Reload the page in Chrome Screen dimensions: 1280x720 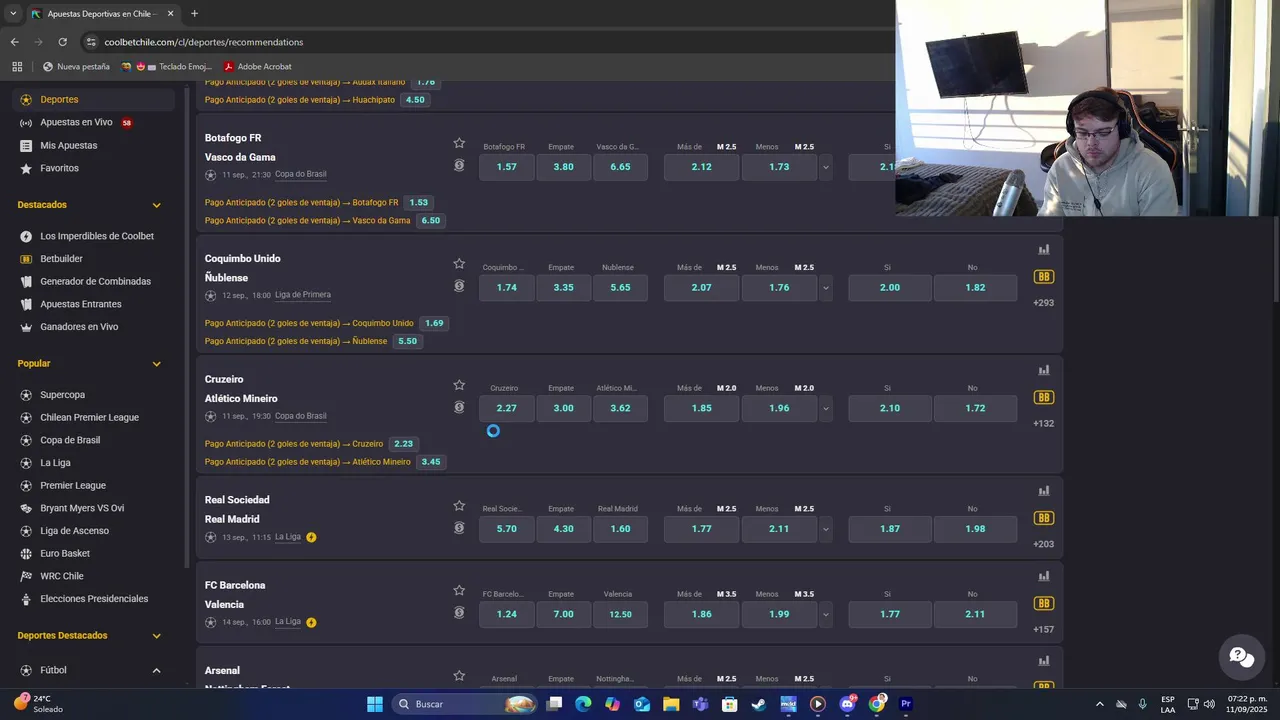[x=62, y=42]
